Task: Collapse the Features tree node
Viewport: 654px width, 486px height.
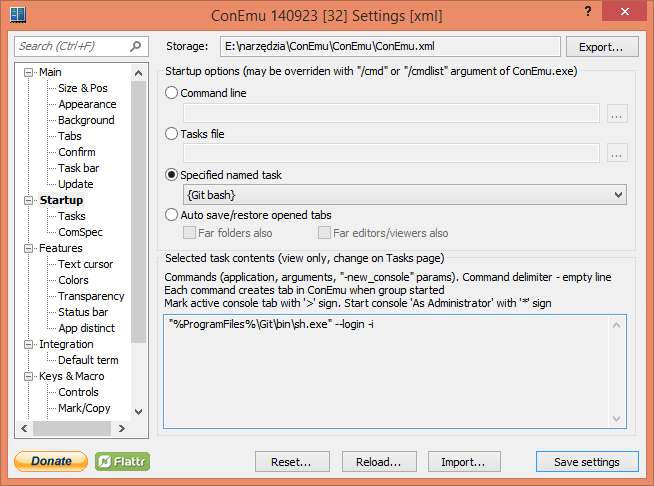Action: coord(28,248)
